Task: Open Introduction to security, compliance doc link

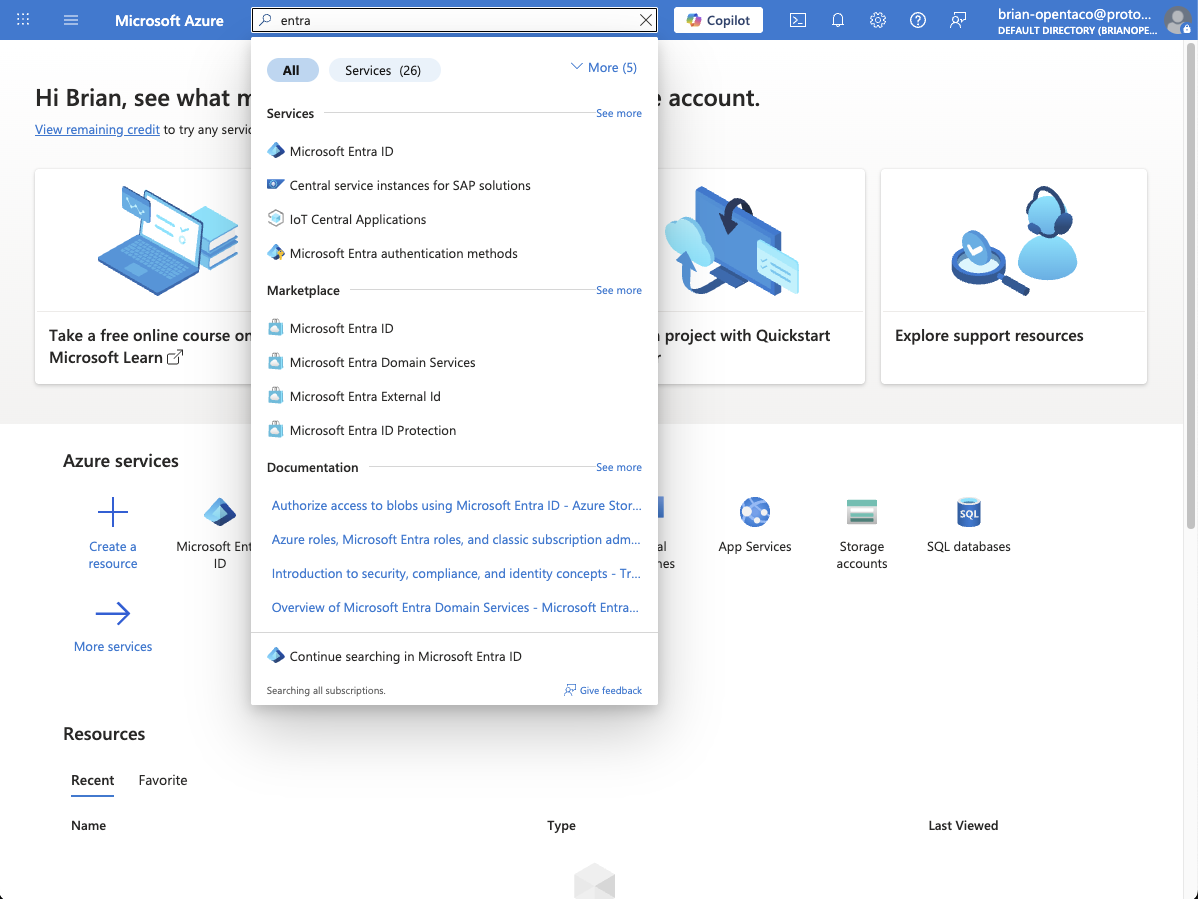Action: coord(456,574)
